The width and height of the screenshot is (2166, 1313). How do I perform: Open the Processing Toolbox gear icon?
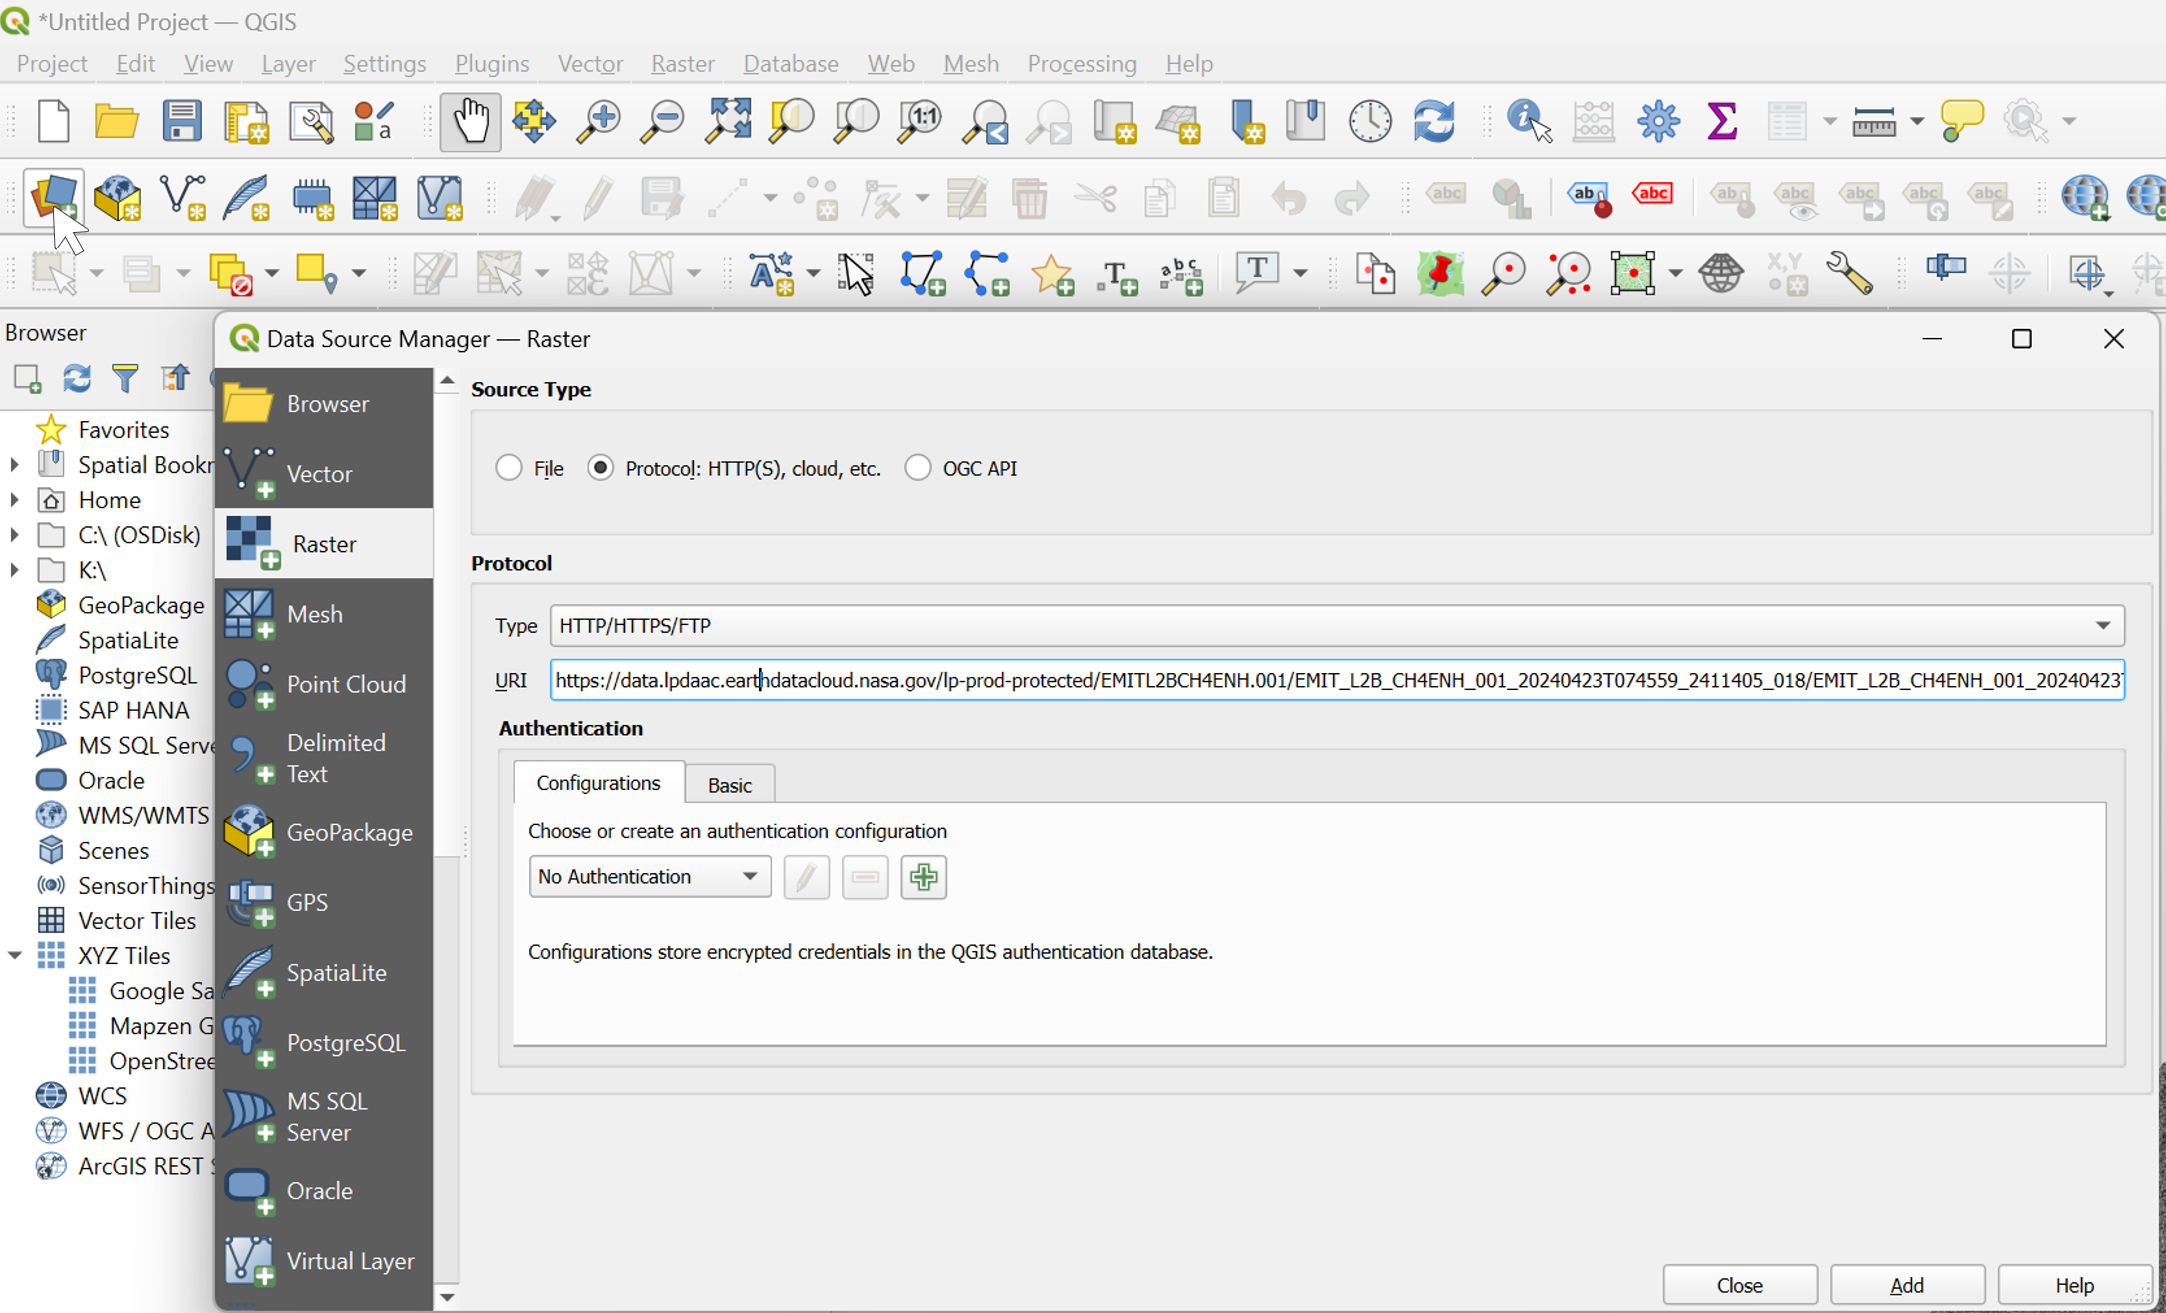coord(1657,121)
